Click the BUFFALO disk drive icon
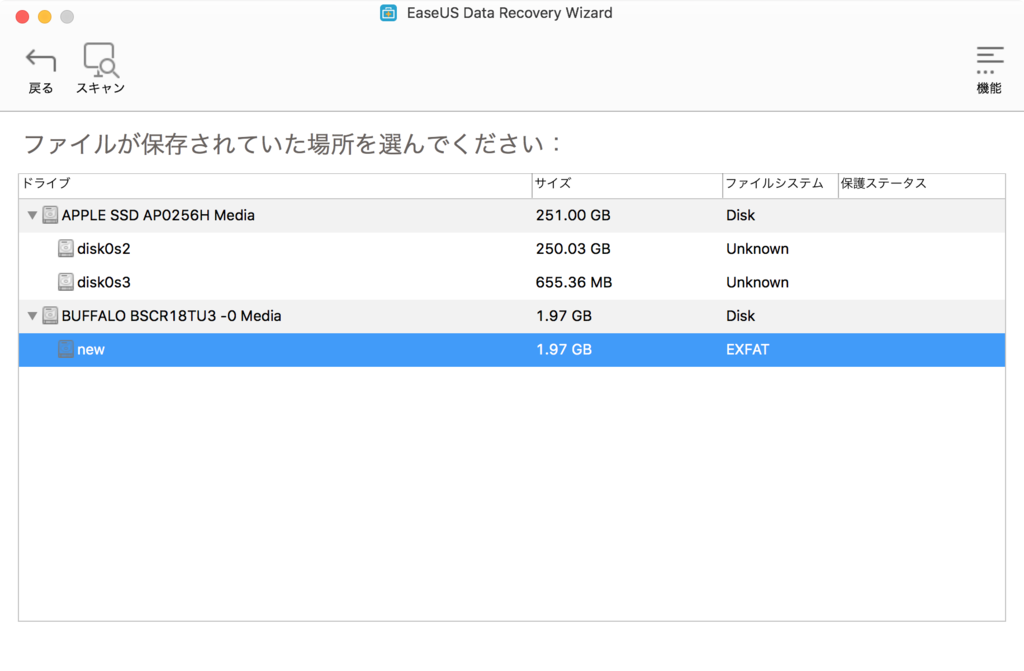1024x671 pixels. (50, 316)
